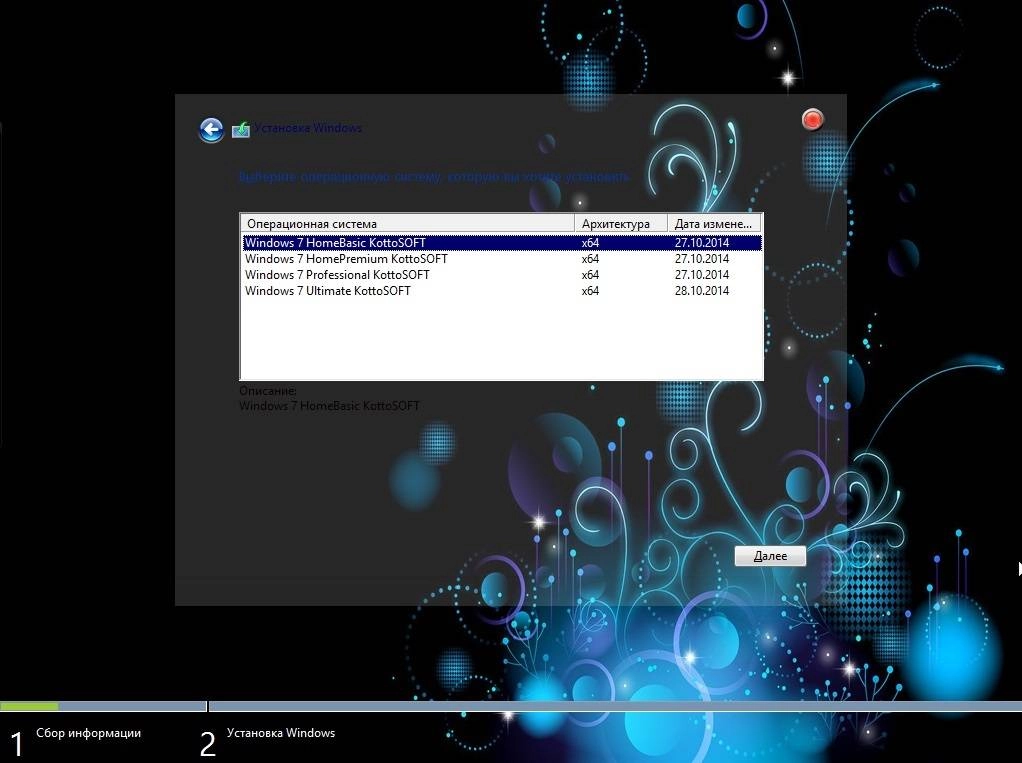Image resolution: width=1022 pixels, height=763 pixels.
Task: Click the Далее button
Action: tap(770, 556)
